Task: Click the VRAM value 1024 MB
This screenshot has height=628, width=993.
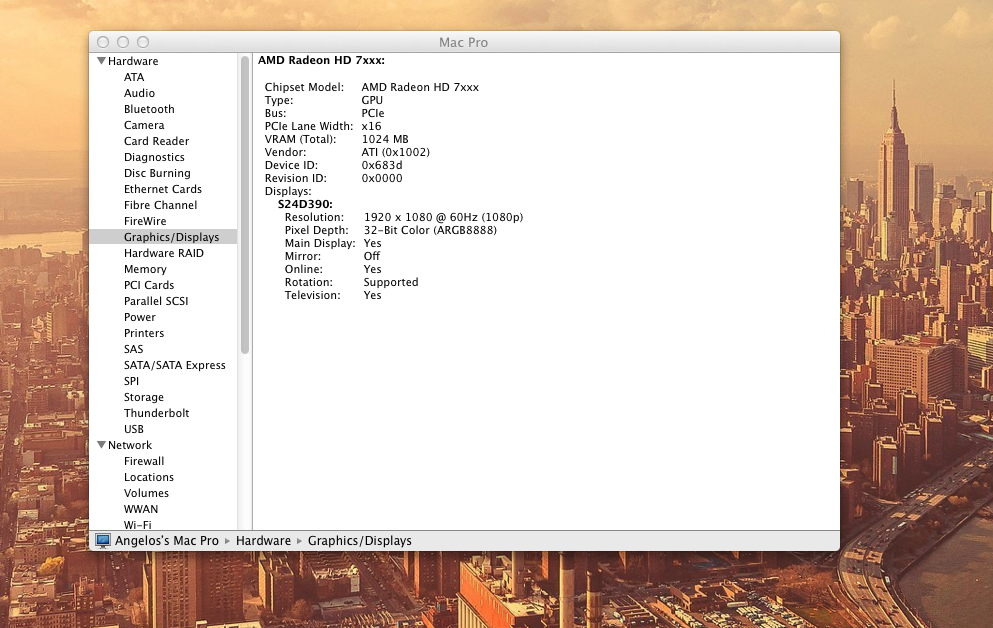Action: [385, 139]
